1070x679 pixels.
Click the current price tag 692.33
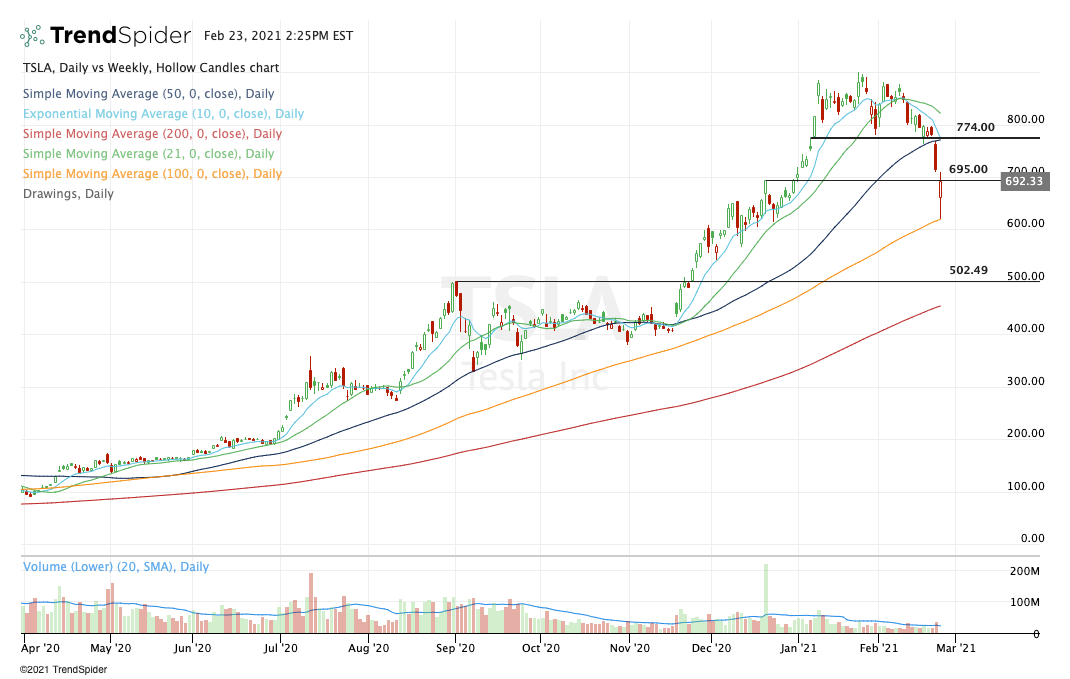click(x=1025, y=182)
